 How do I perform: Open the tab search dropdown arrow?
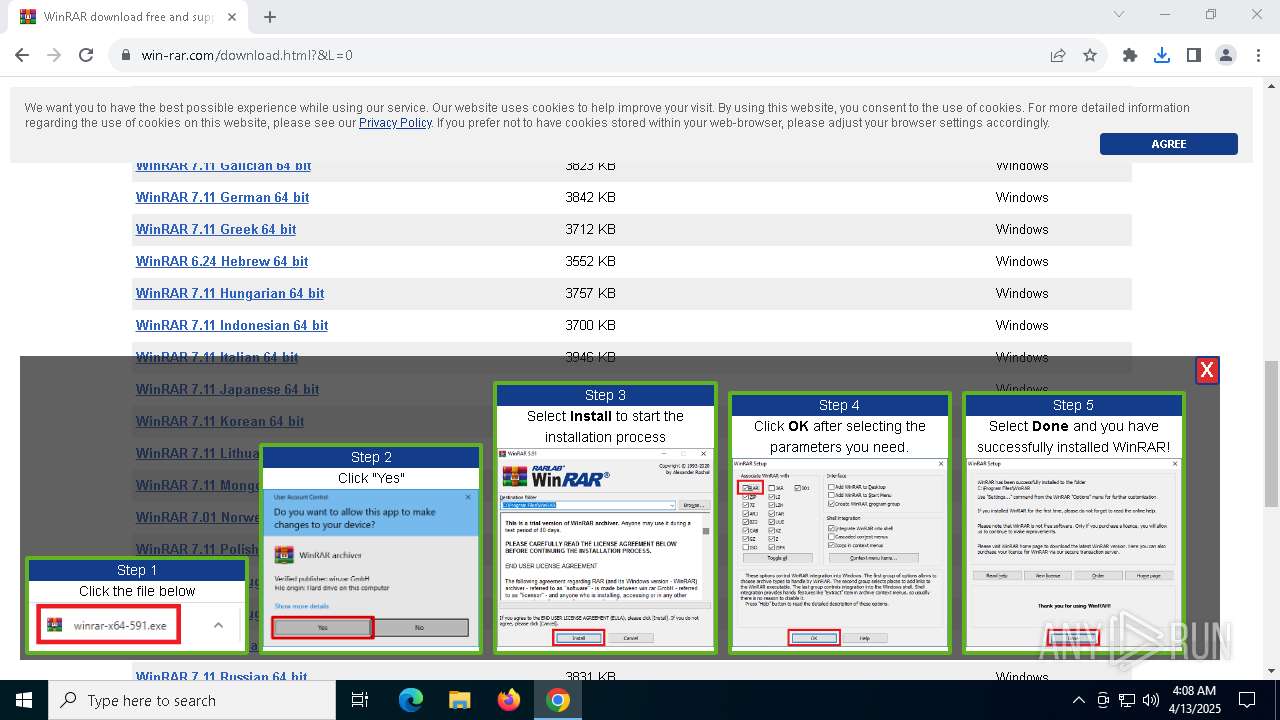[1119, 15]
